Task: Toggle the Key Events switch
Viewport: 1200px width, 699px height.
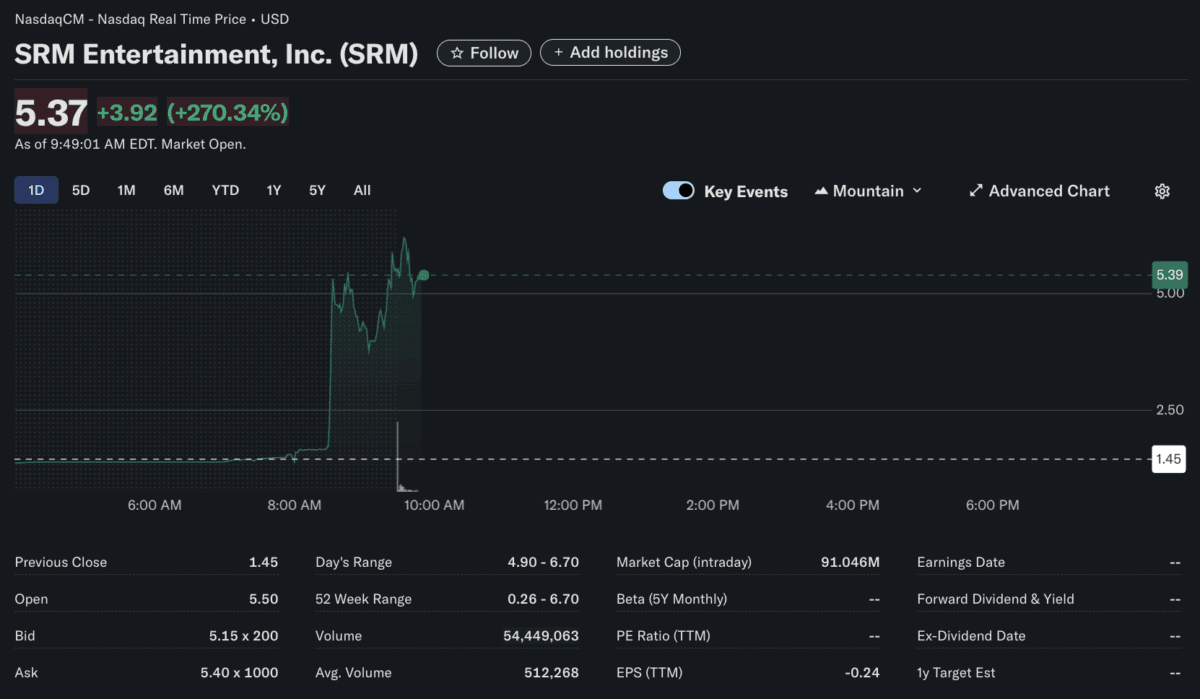Action: point(679,191)
